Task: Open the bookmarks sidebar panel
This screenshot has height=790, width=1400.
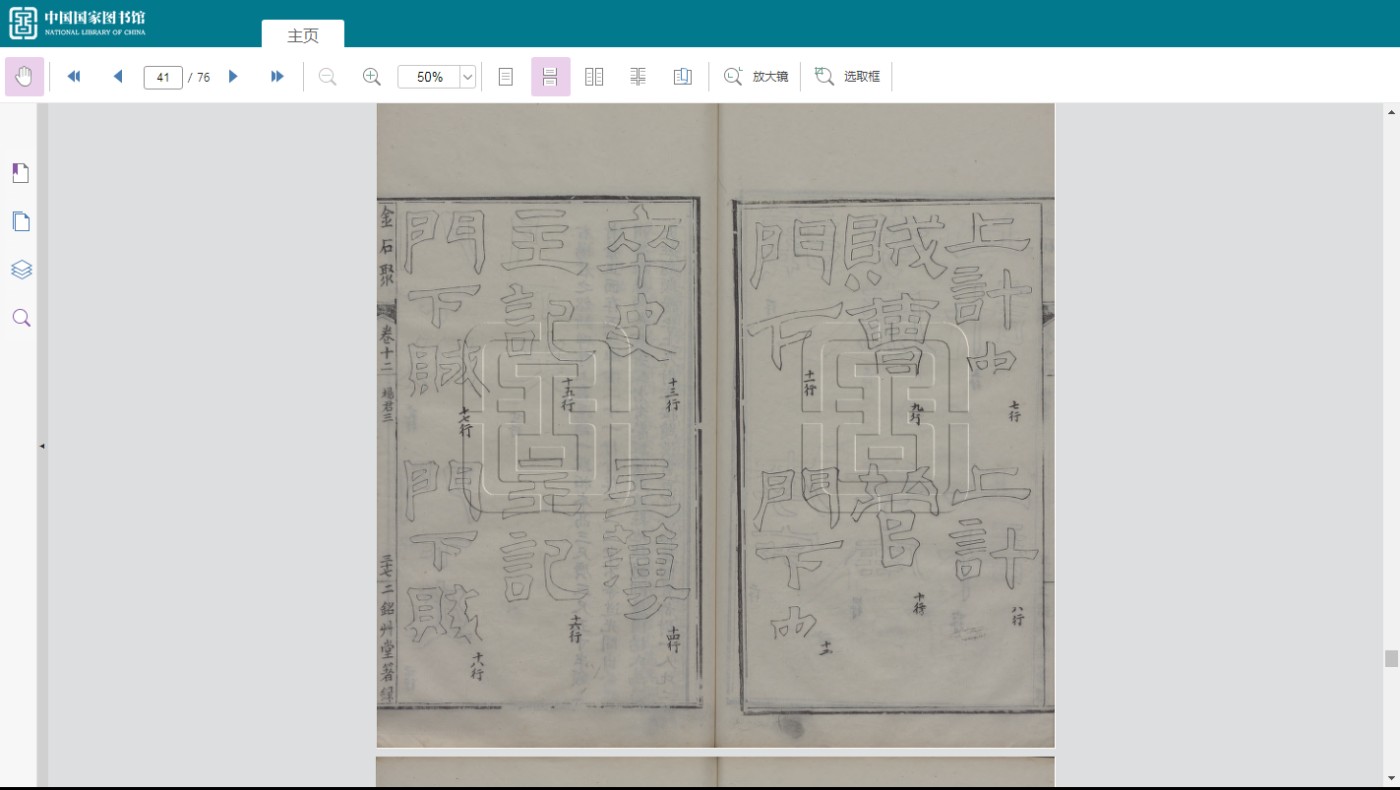Action: (21, 173)
